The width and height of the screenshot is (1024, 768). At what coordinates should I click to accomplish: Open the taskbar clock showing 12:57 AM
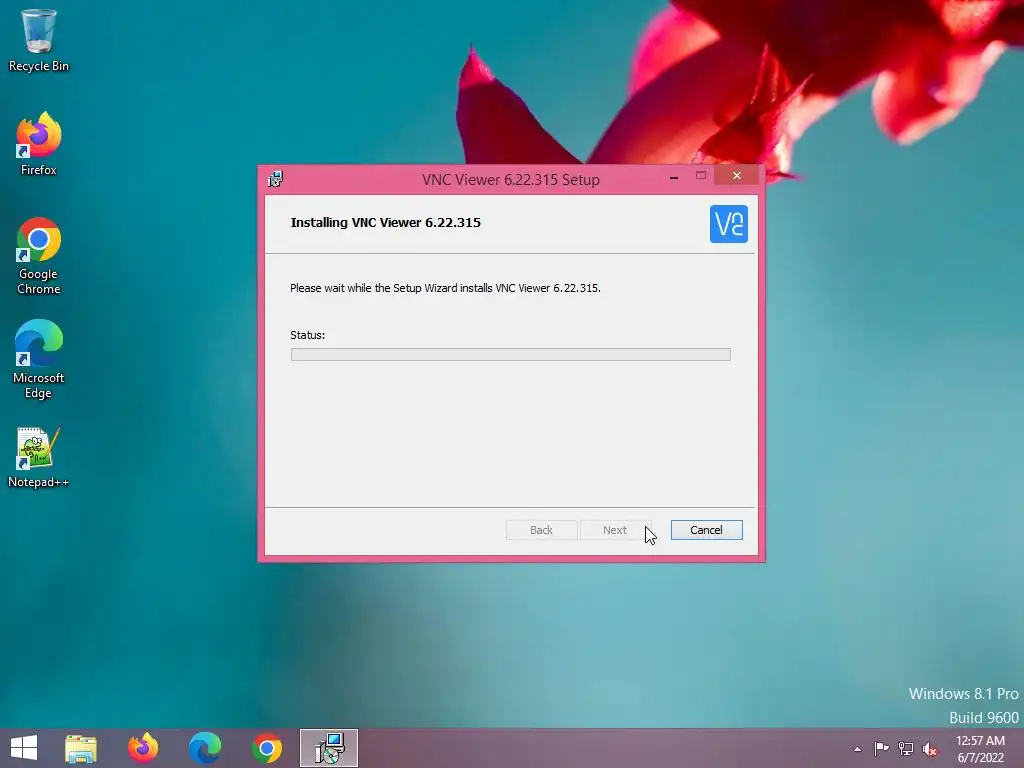coord(980,749)
